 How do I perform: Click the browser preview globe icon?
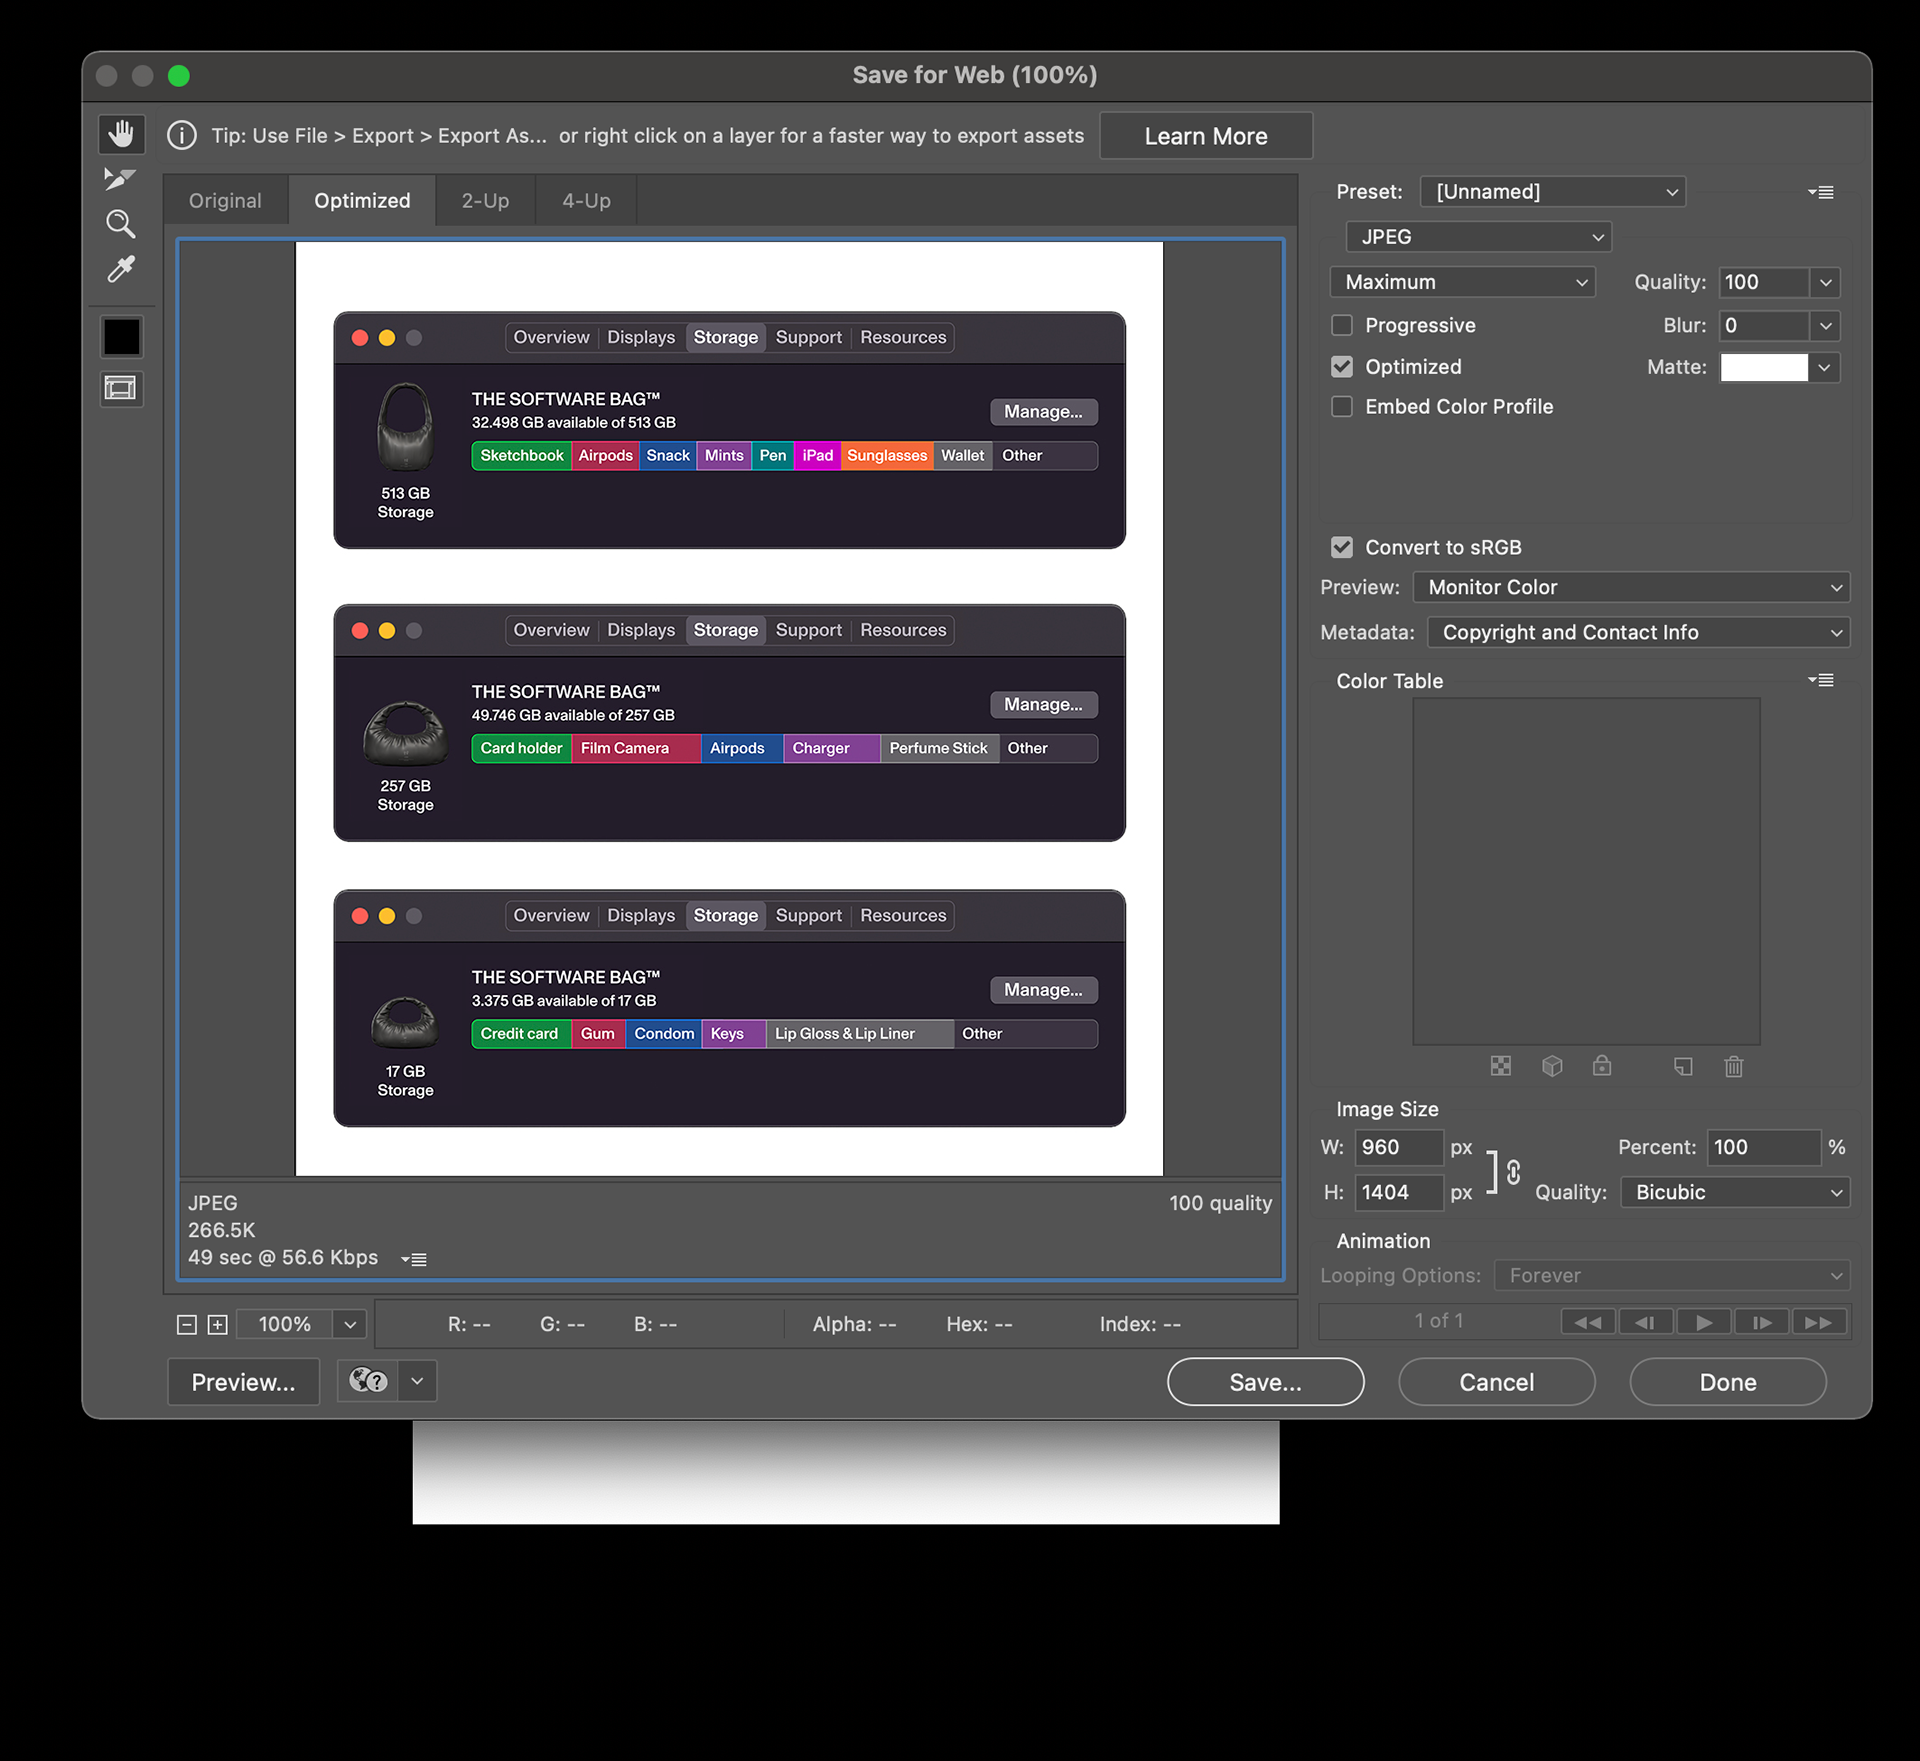click(x=368, y=1381)
